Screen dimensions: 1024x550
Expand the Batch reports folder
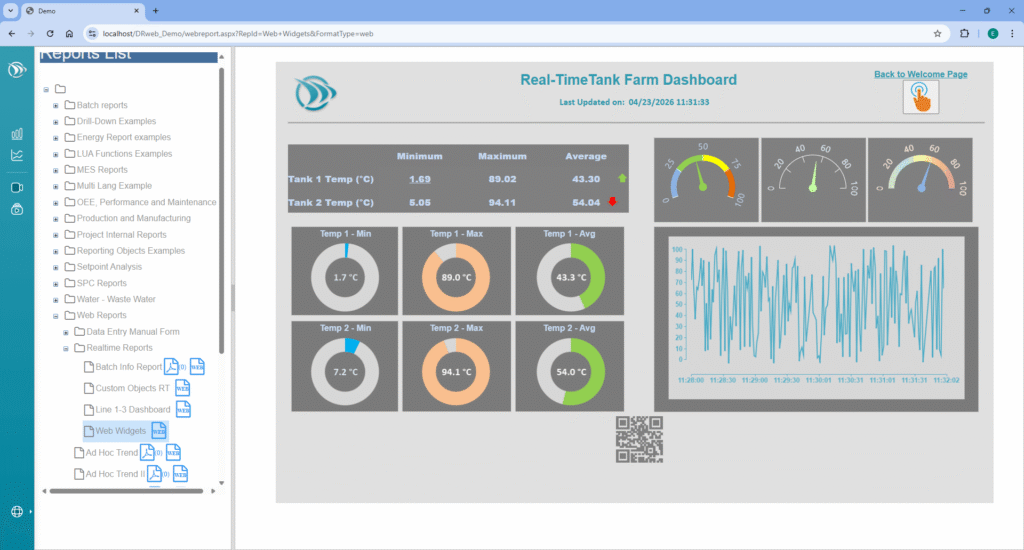click(x=56, y=105)
